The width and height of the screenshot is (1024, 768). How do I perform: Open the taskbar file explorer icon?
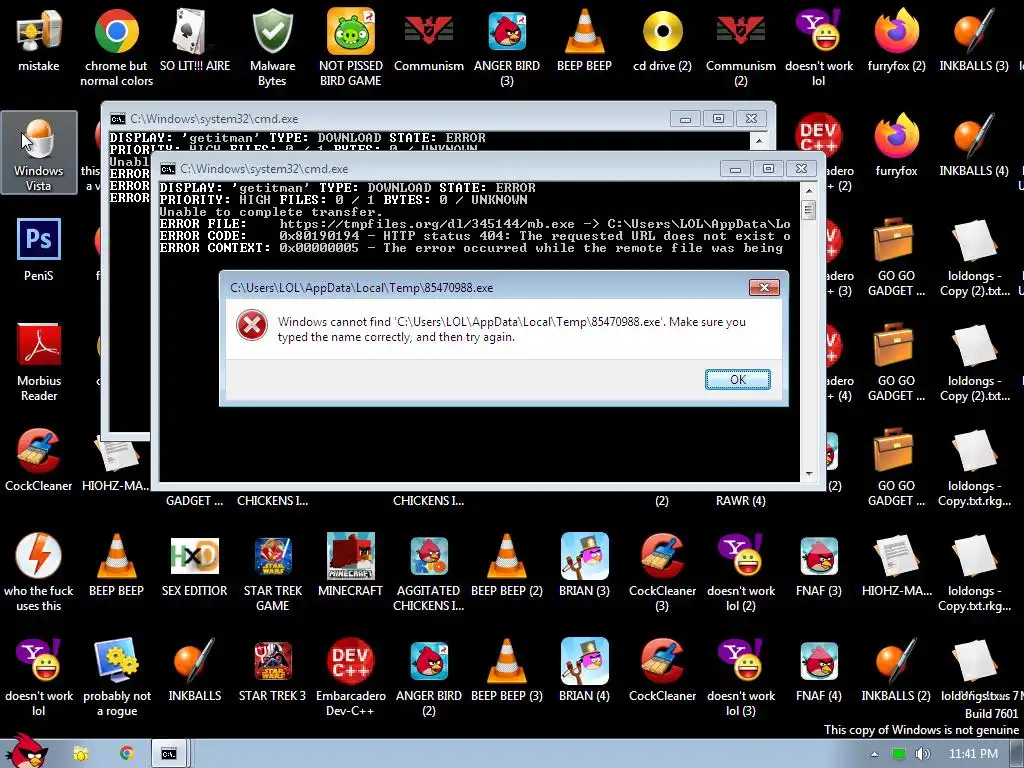(81, 754)
